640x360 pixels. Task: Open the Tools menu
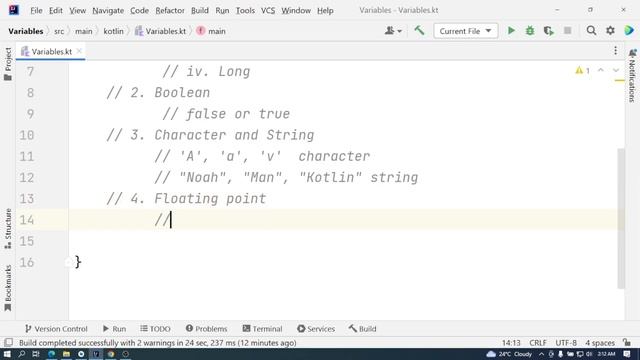point(245,11)
